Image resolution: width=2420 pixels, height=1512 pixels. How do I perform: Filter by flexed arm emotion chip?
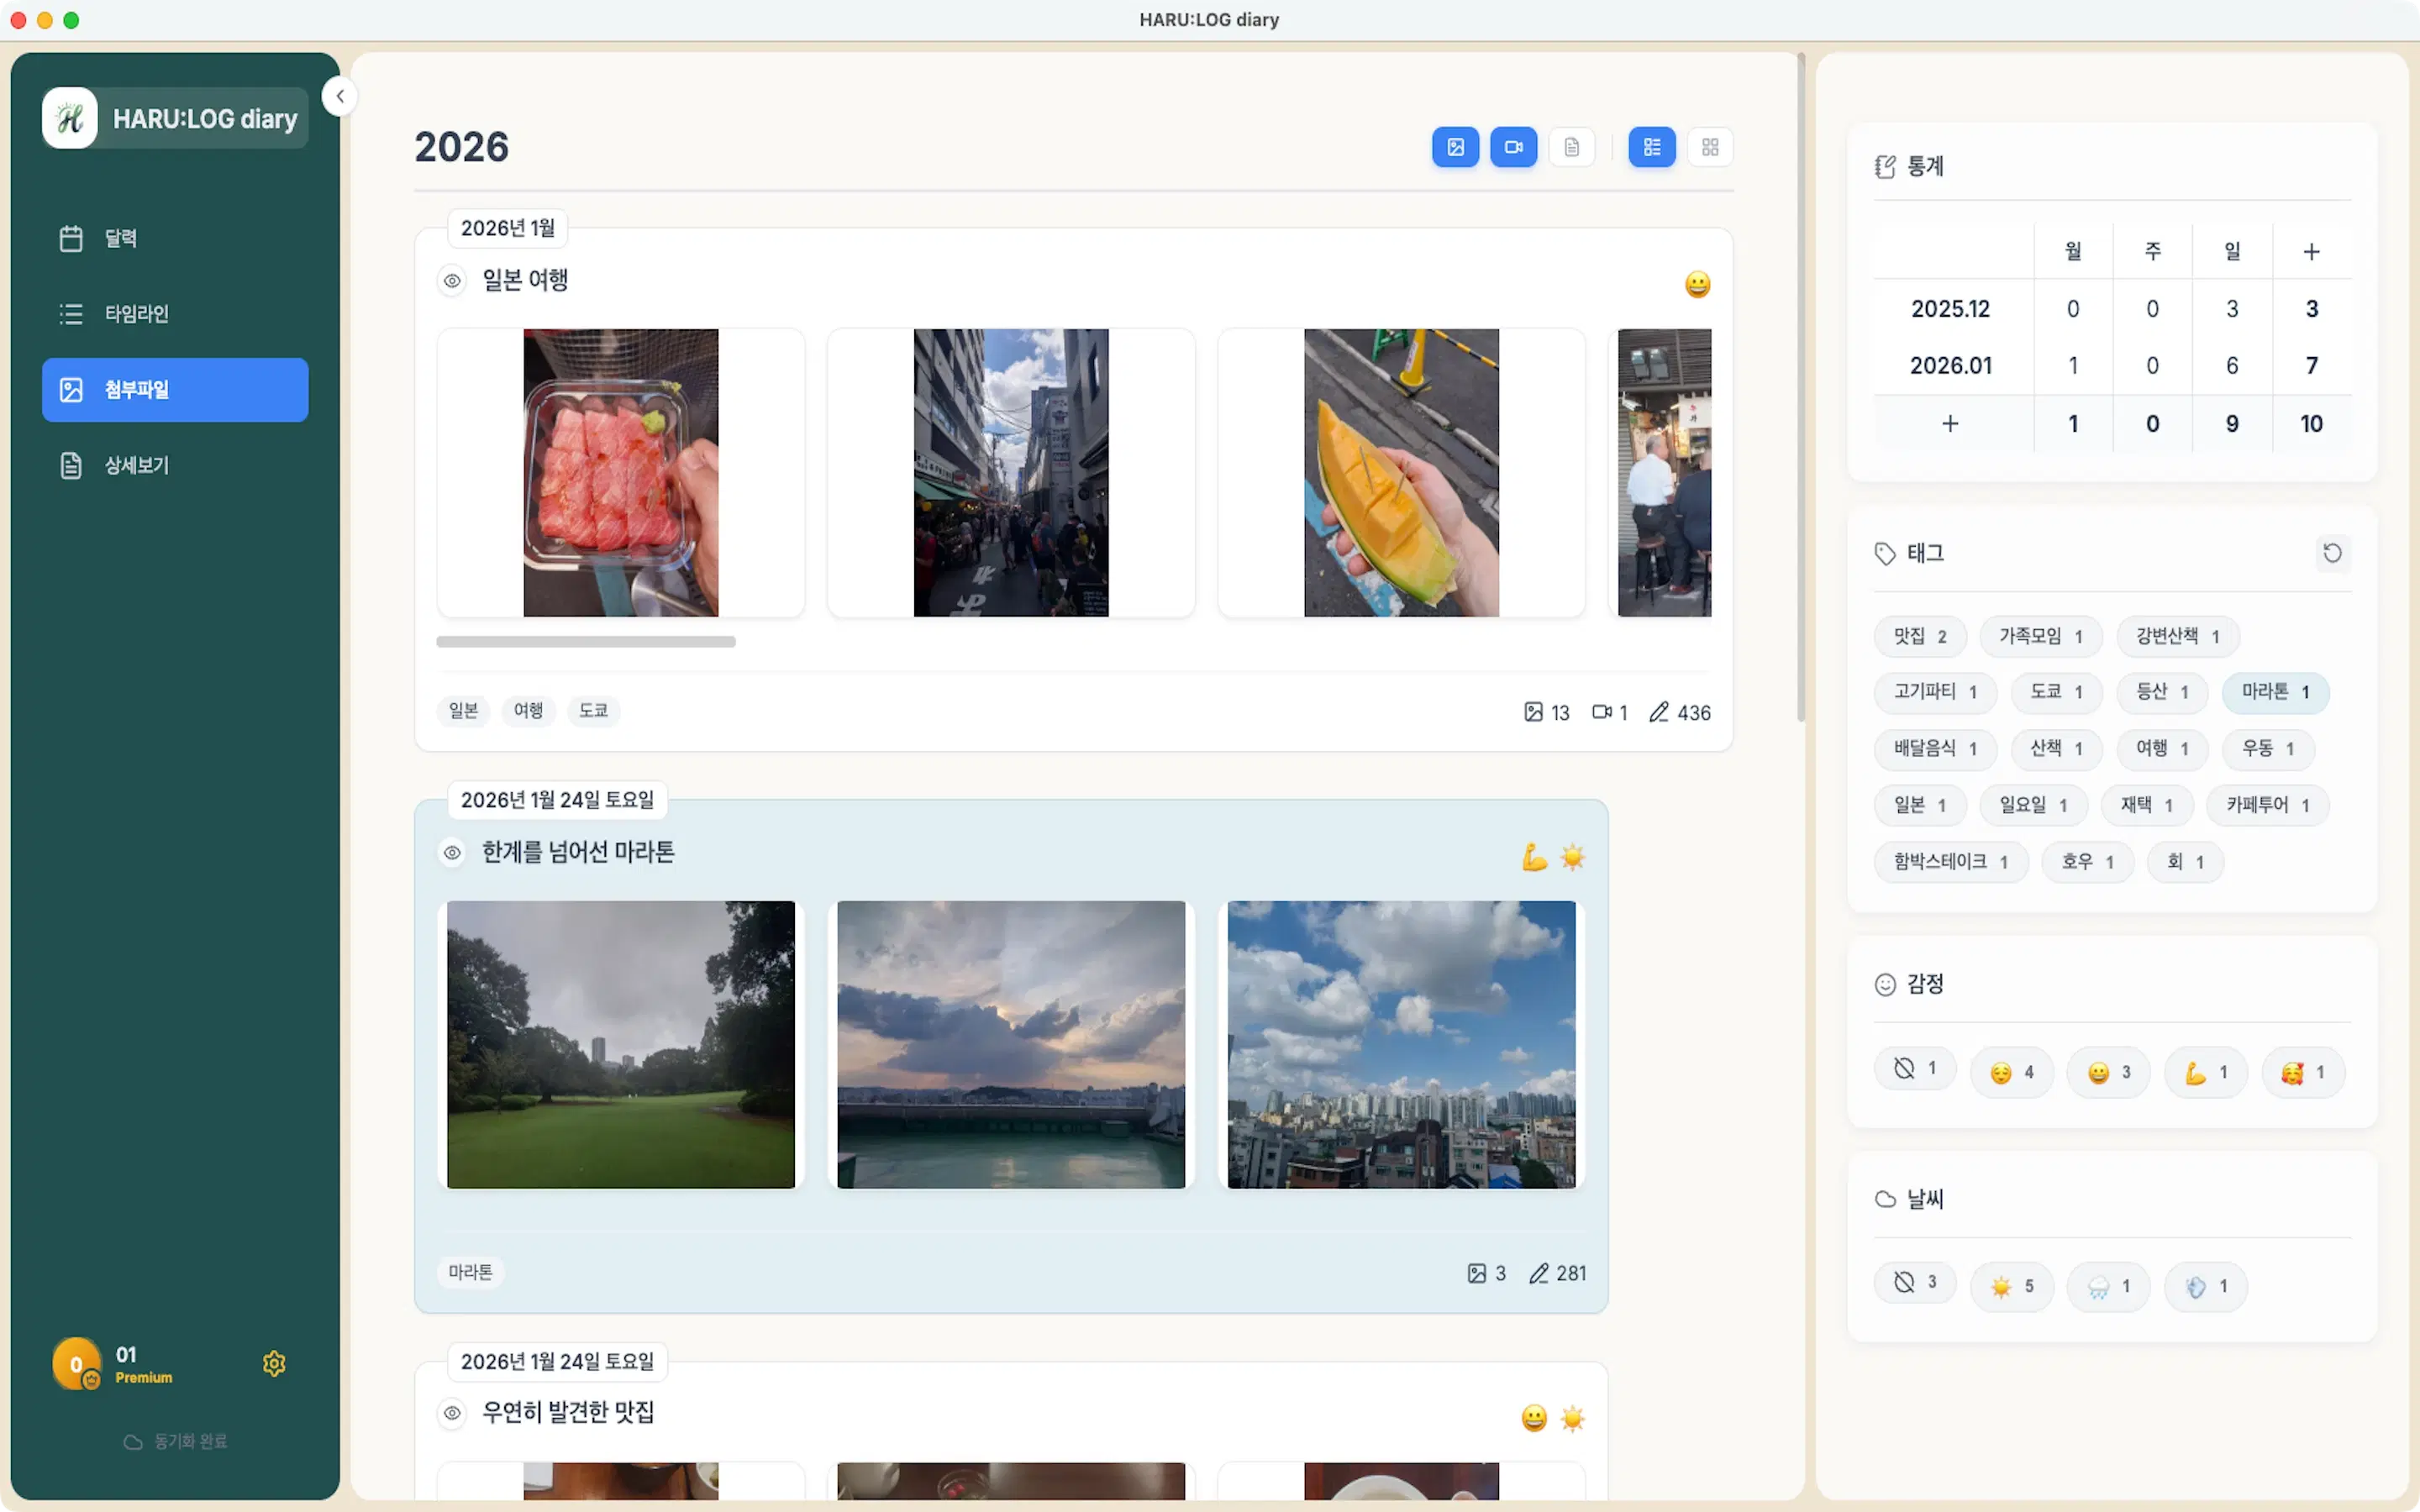pos(2206,1073)
